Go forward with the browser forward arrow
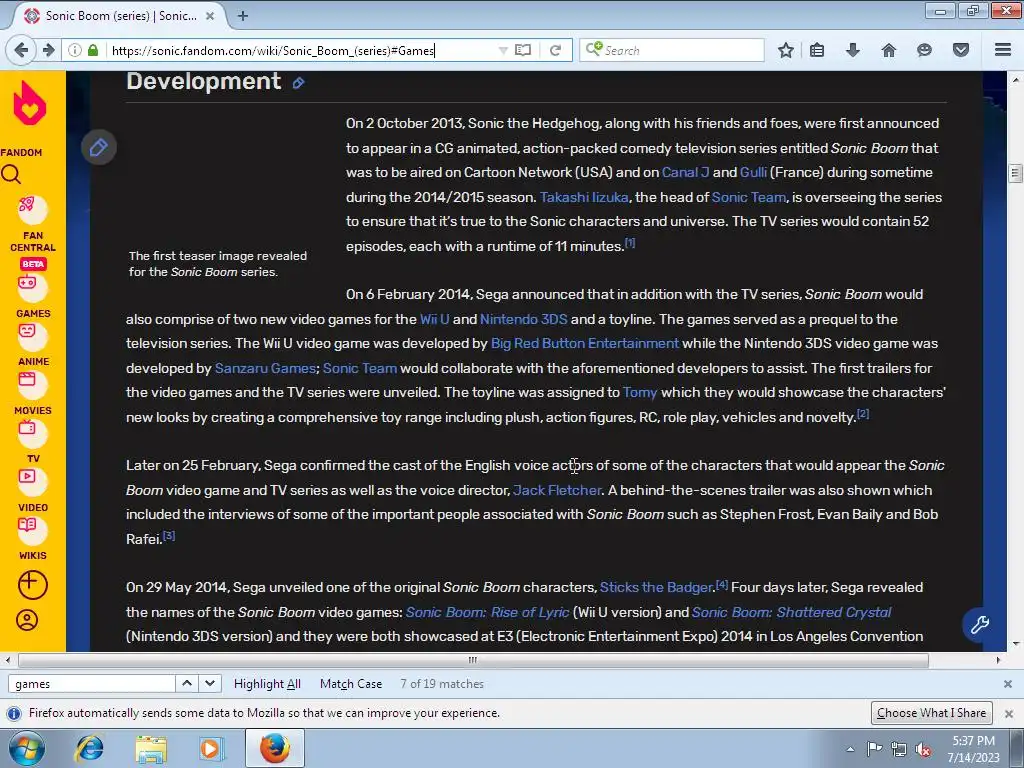The image size is (1024, 768). coord(49,50)
